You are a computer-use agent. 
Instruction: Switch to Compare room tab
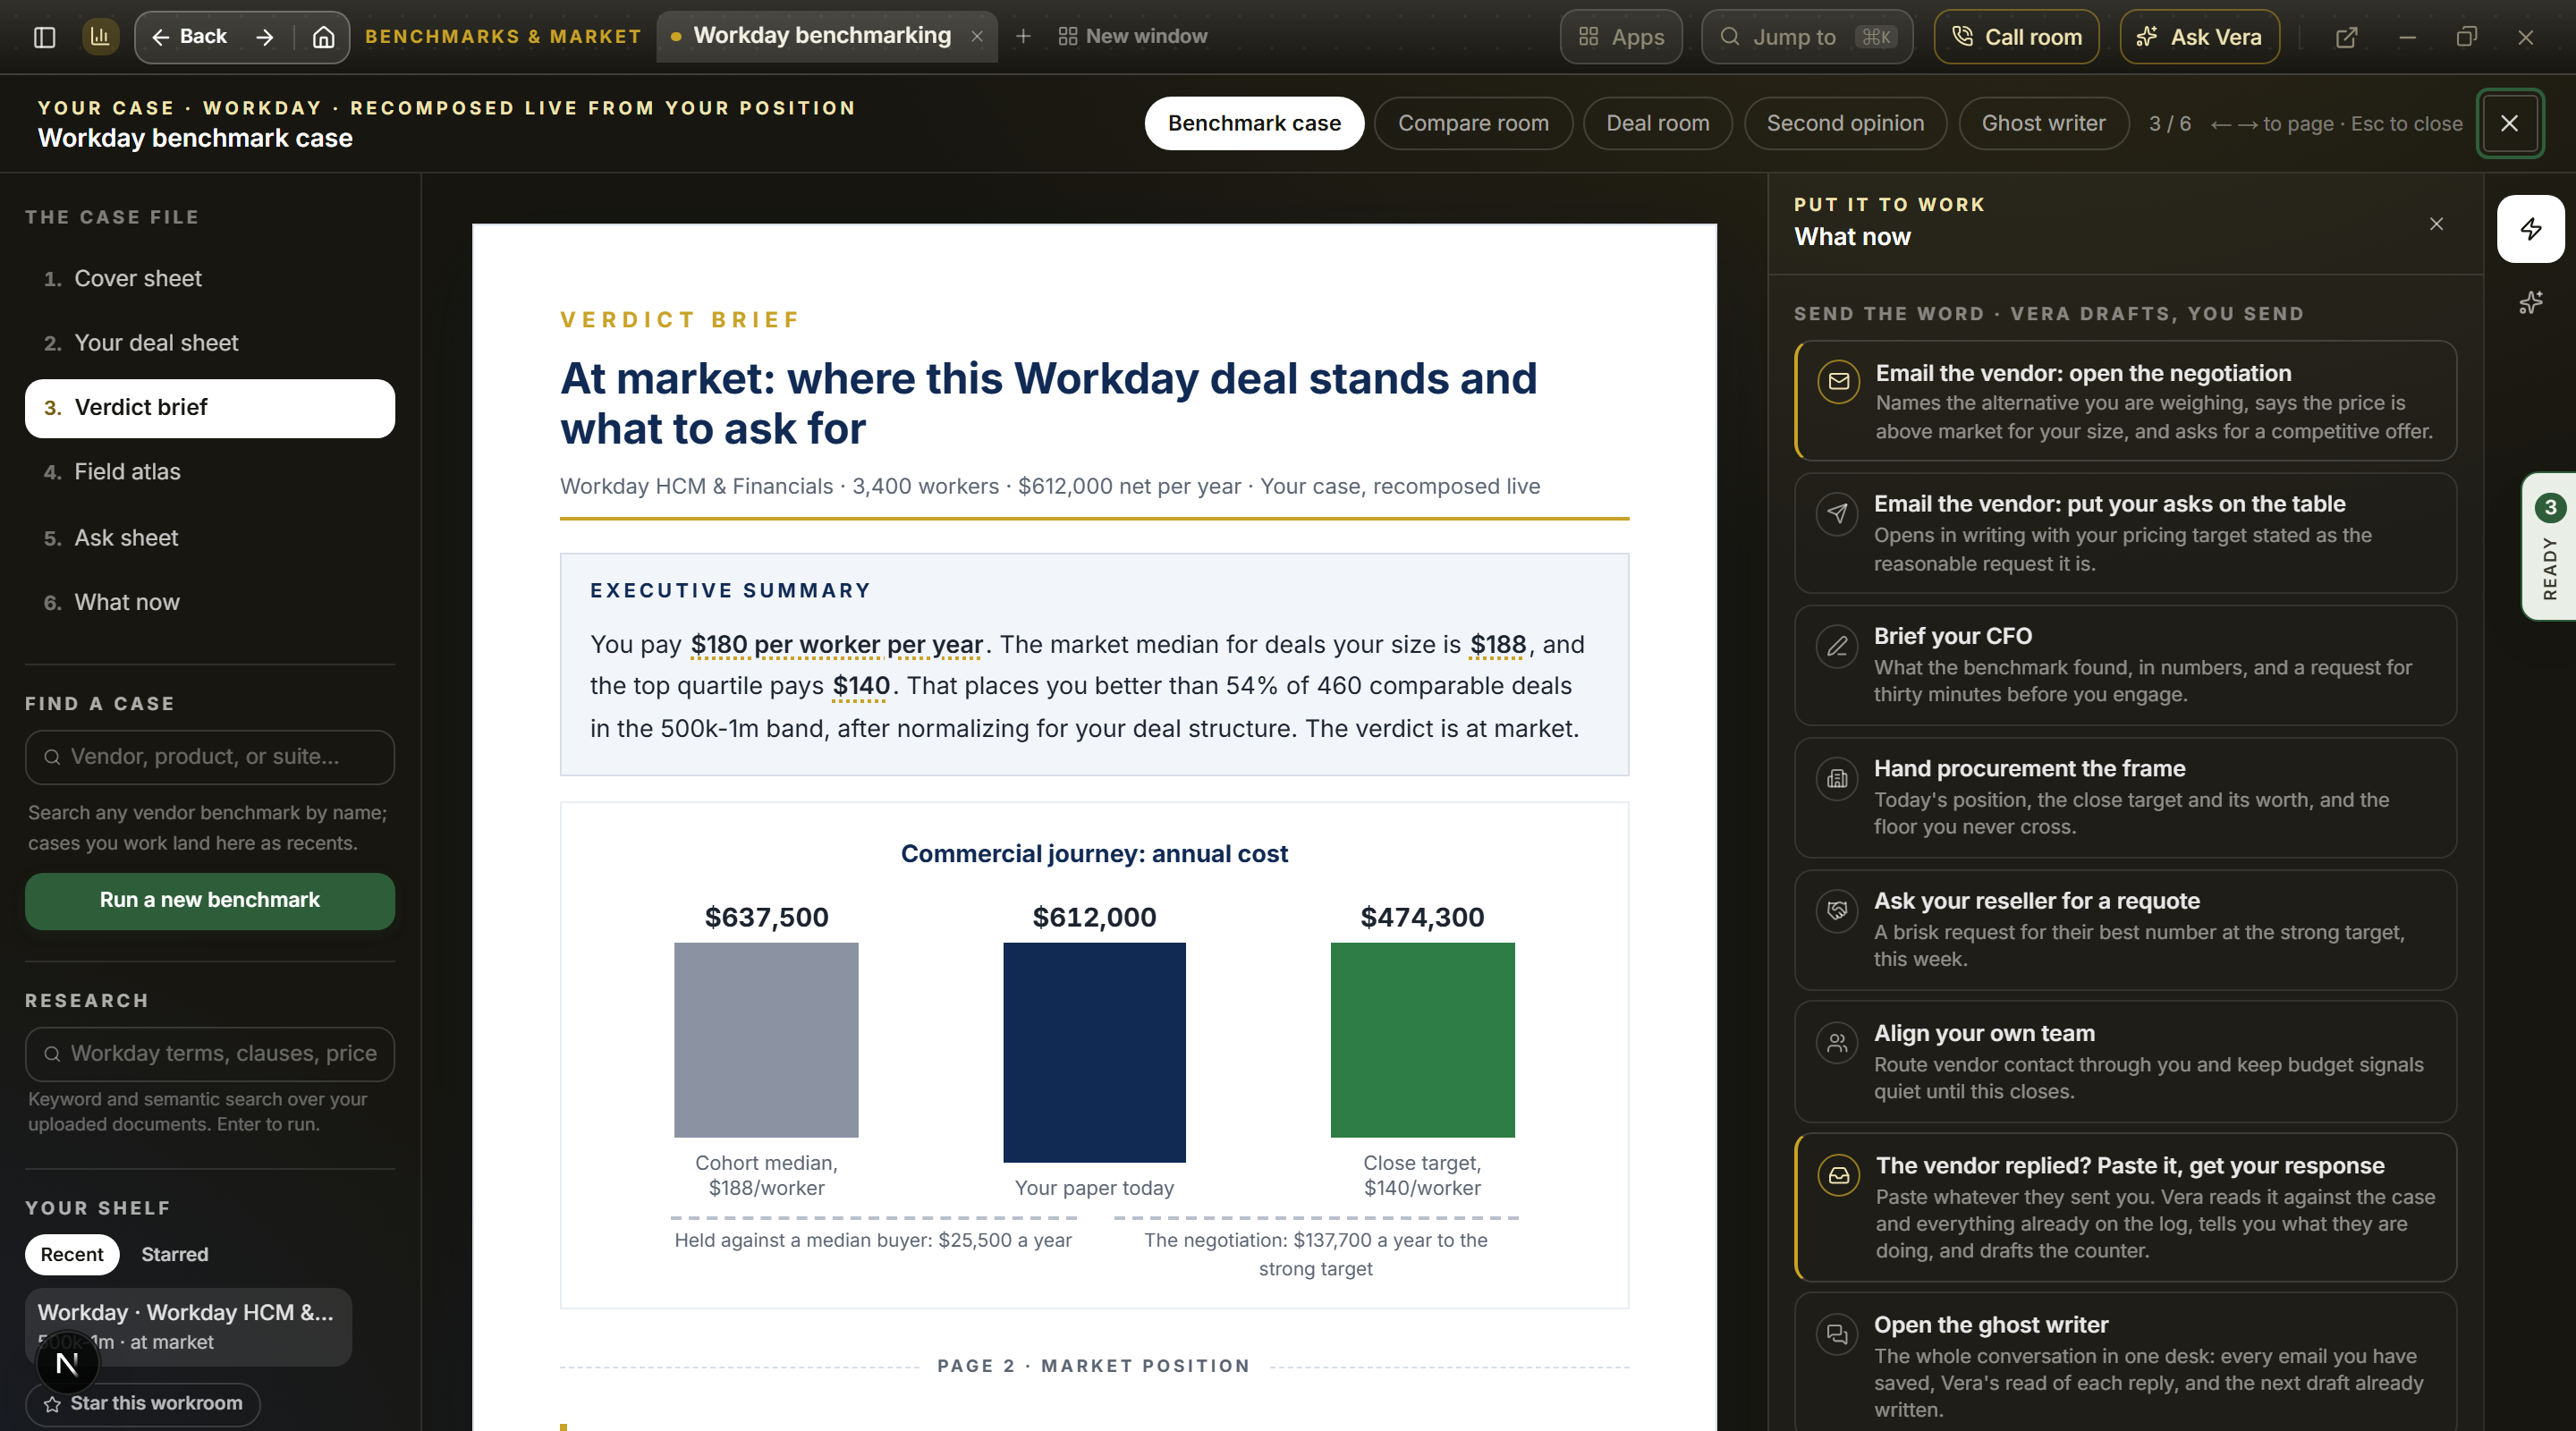pyautogui.click(x=1473, y=123)
